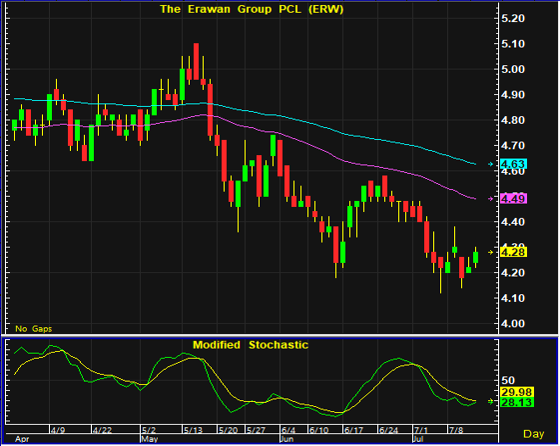
Task: Click the last green candlestick near 4.28
Action: coord(475,257)
